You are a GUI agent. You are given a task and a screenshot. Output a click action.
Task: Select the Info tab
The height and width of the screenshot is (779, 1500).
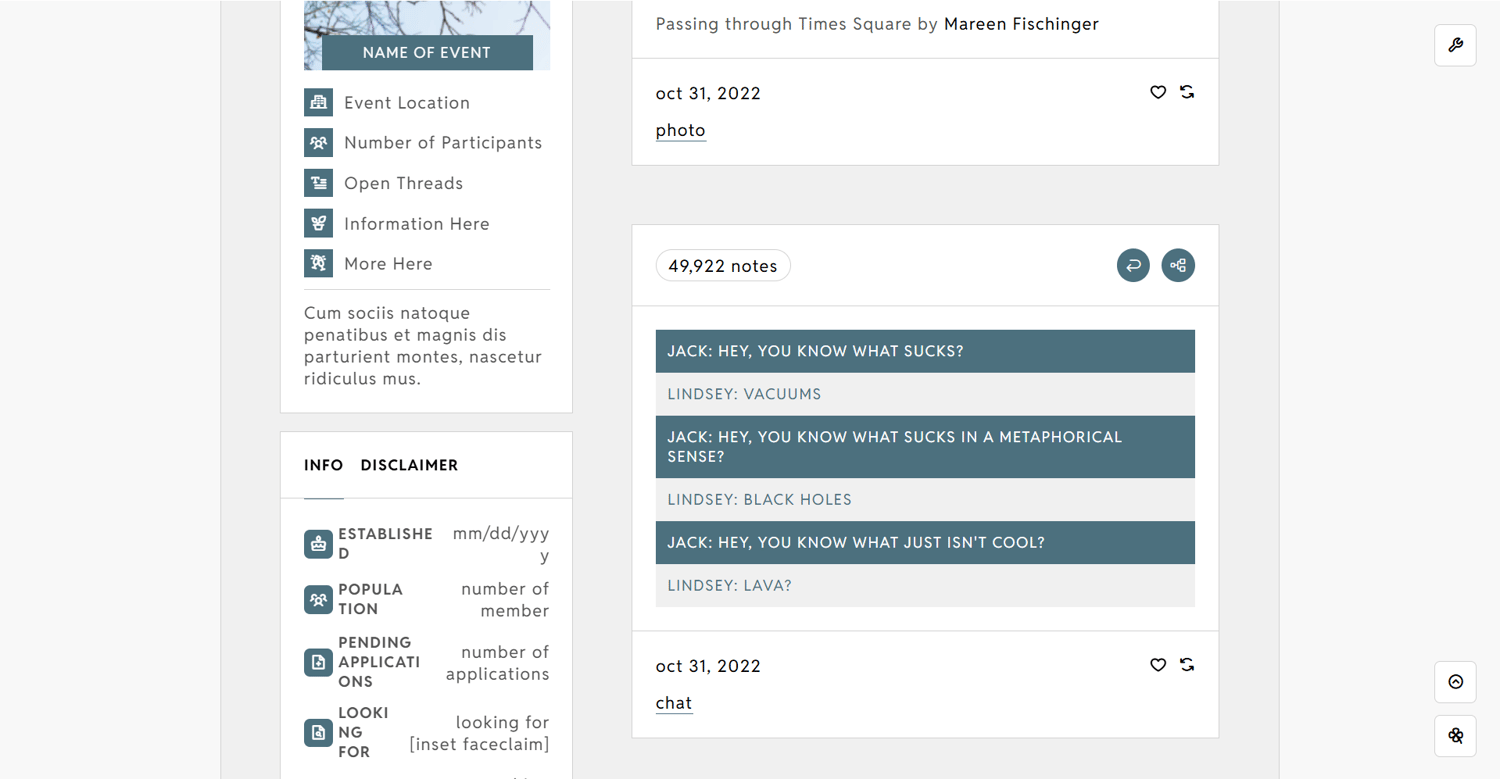(323, 465)
